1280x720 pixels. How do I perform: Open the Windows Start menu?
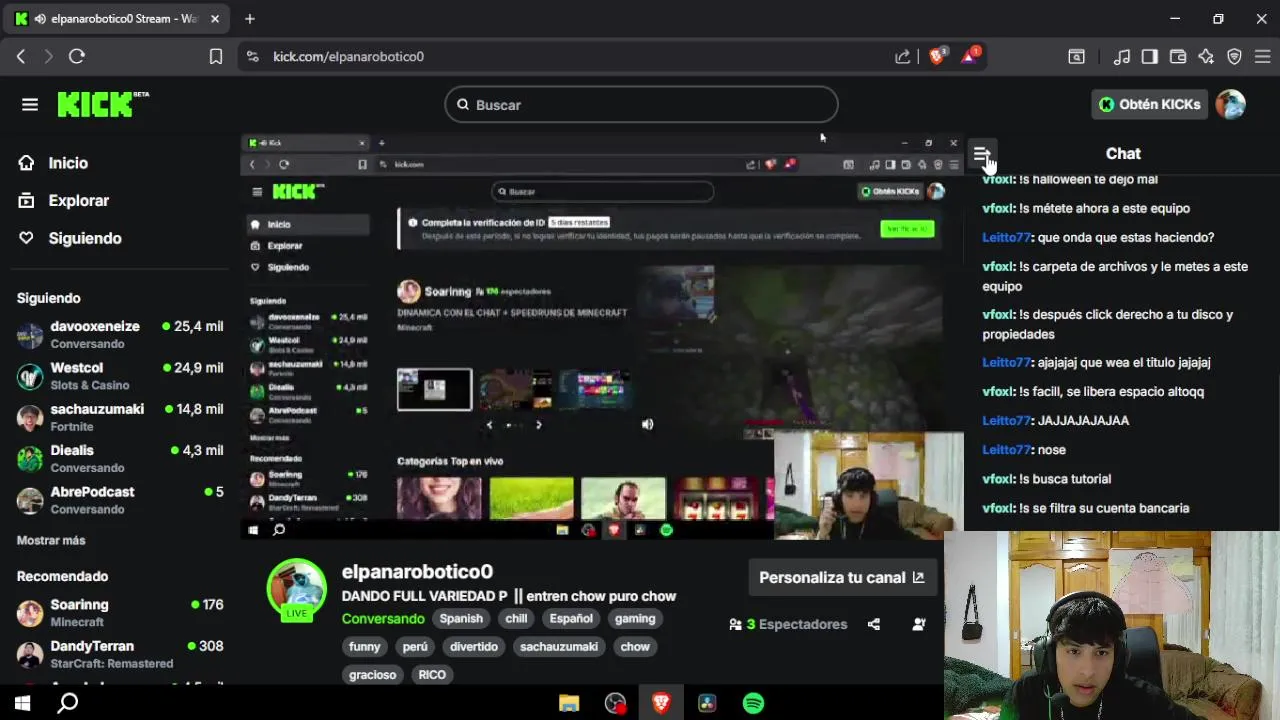[22, 704]
